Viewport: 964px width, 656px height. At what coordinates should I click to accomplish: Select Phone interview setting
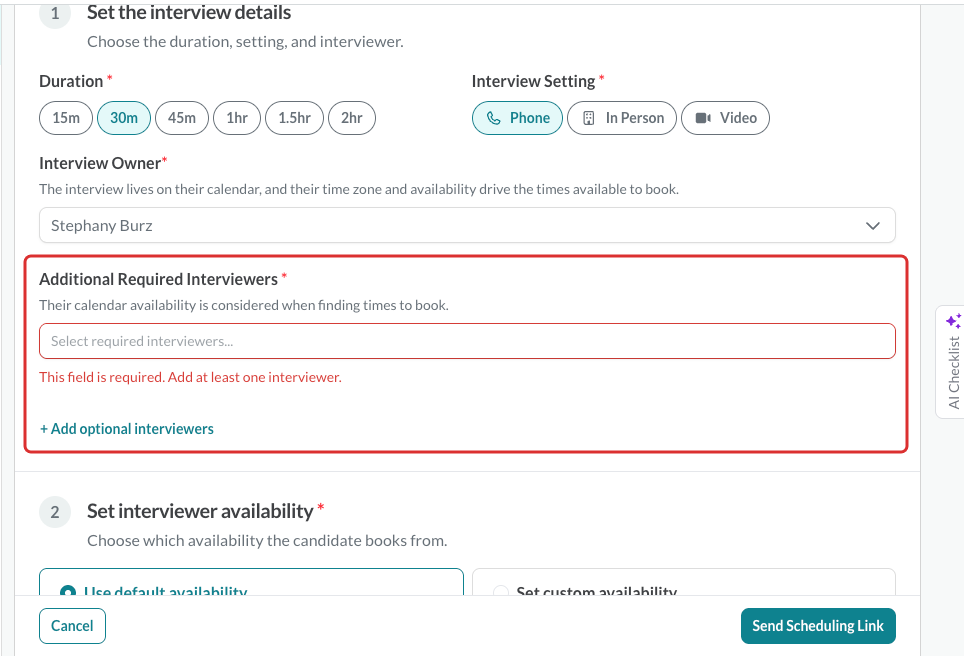517,118
